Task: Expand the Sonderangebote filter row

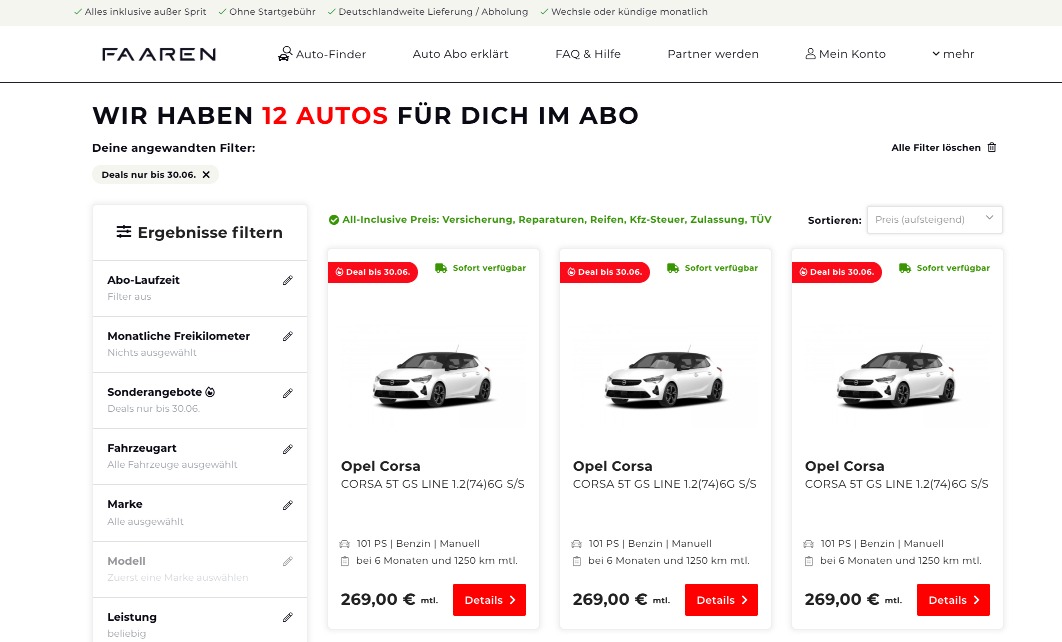Action: coord(200,400)
